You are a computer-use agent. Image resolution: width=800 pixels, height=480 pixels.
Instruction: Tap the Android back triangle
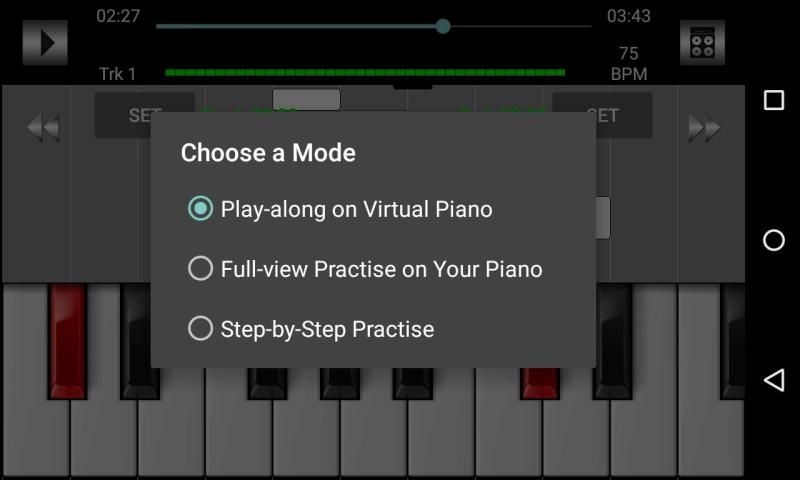click(774, 381)
